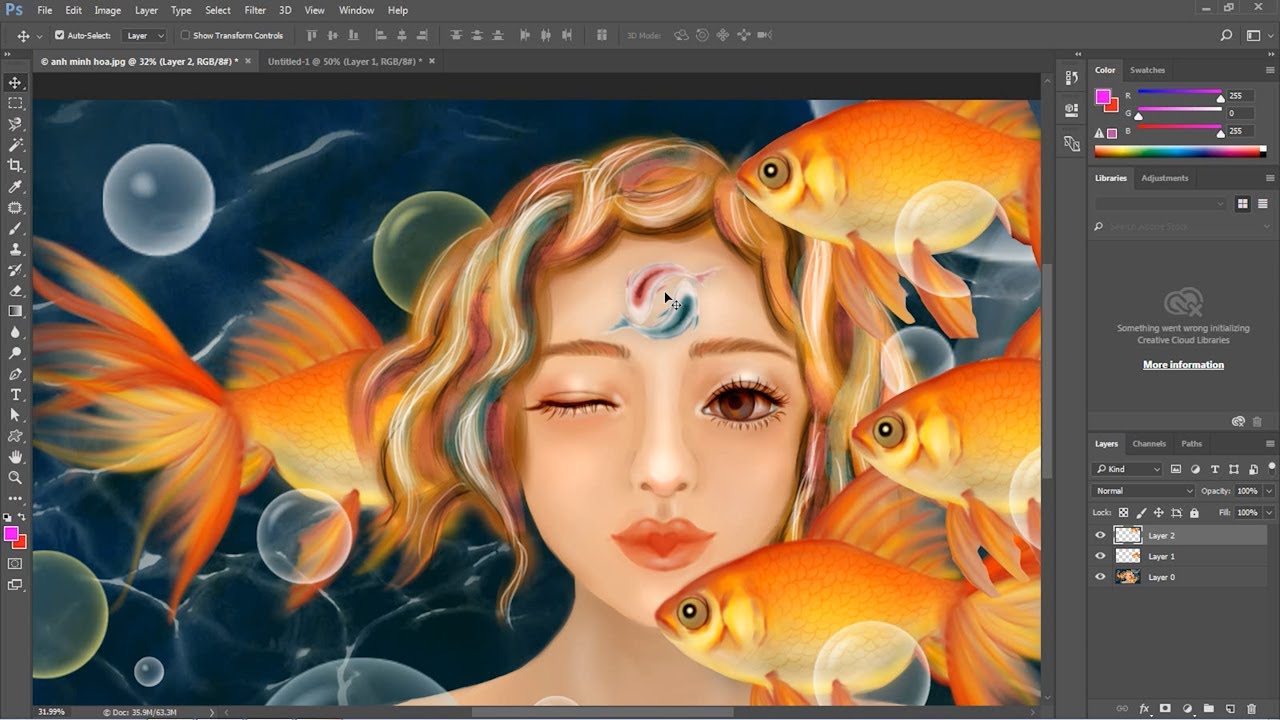Click the R value input field
1280x720 pixels.
coord(1240,96)
